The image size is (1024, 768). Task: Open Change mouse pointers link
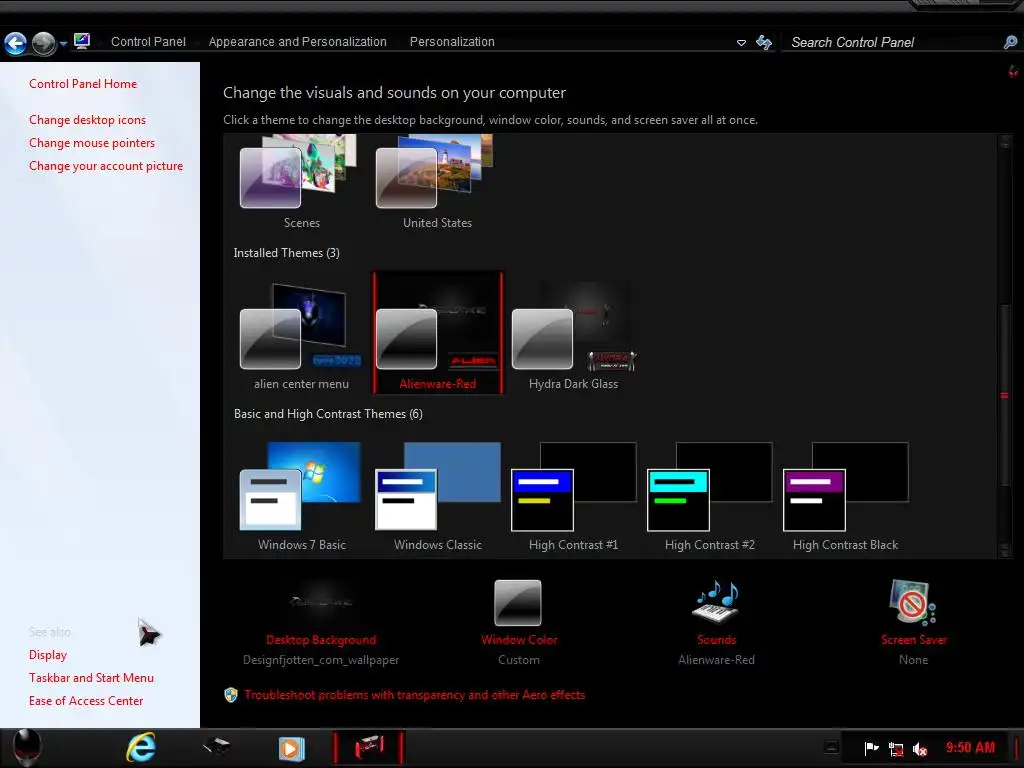92,143
